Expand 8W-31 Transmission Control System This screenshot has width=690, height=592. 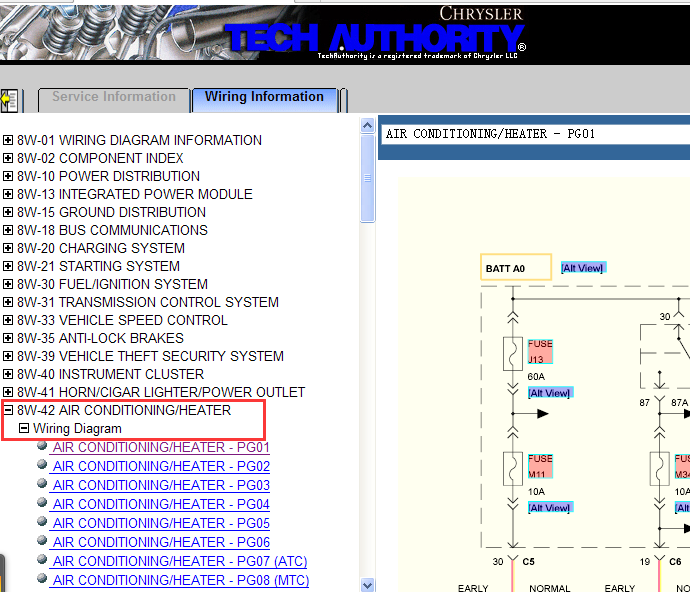coord(7,302)
